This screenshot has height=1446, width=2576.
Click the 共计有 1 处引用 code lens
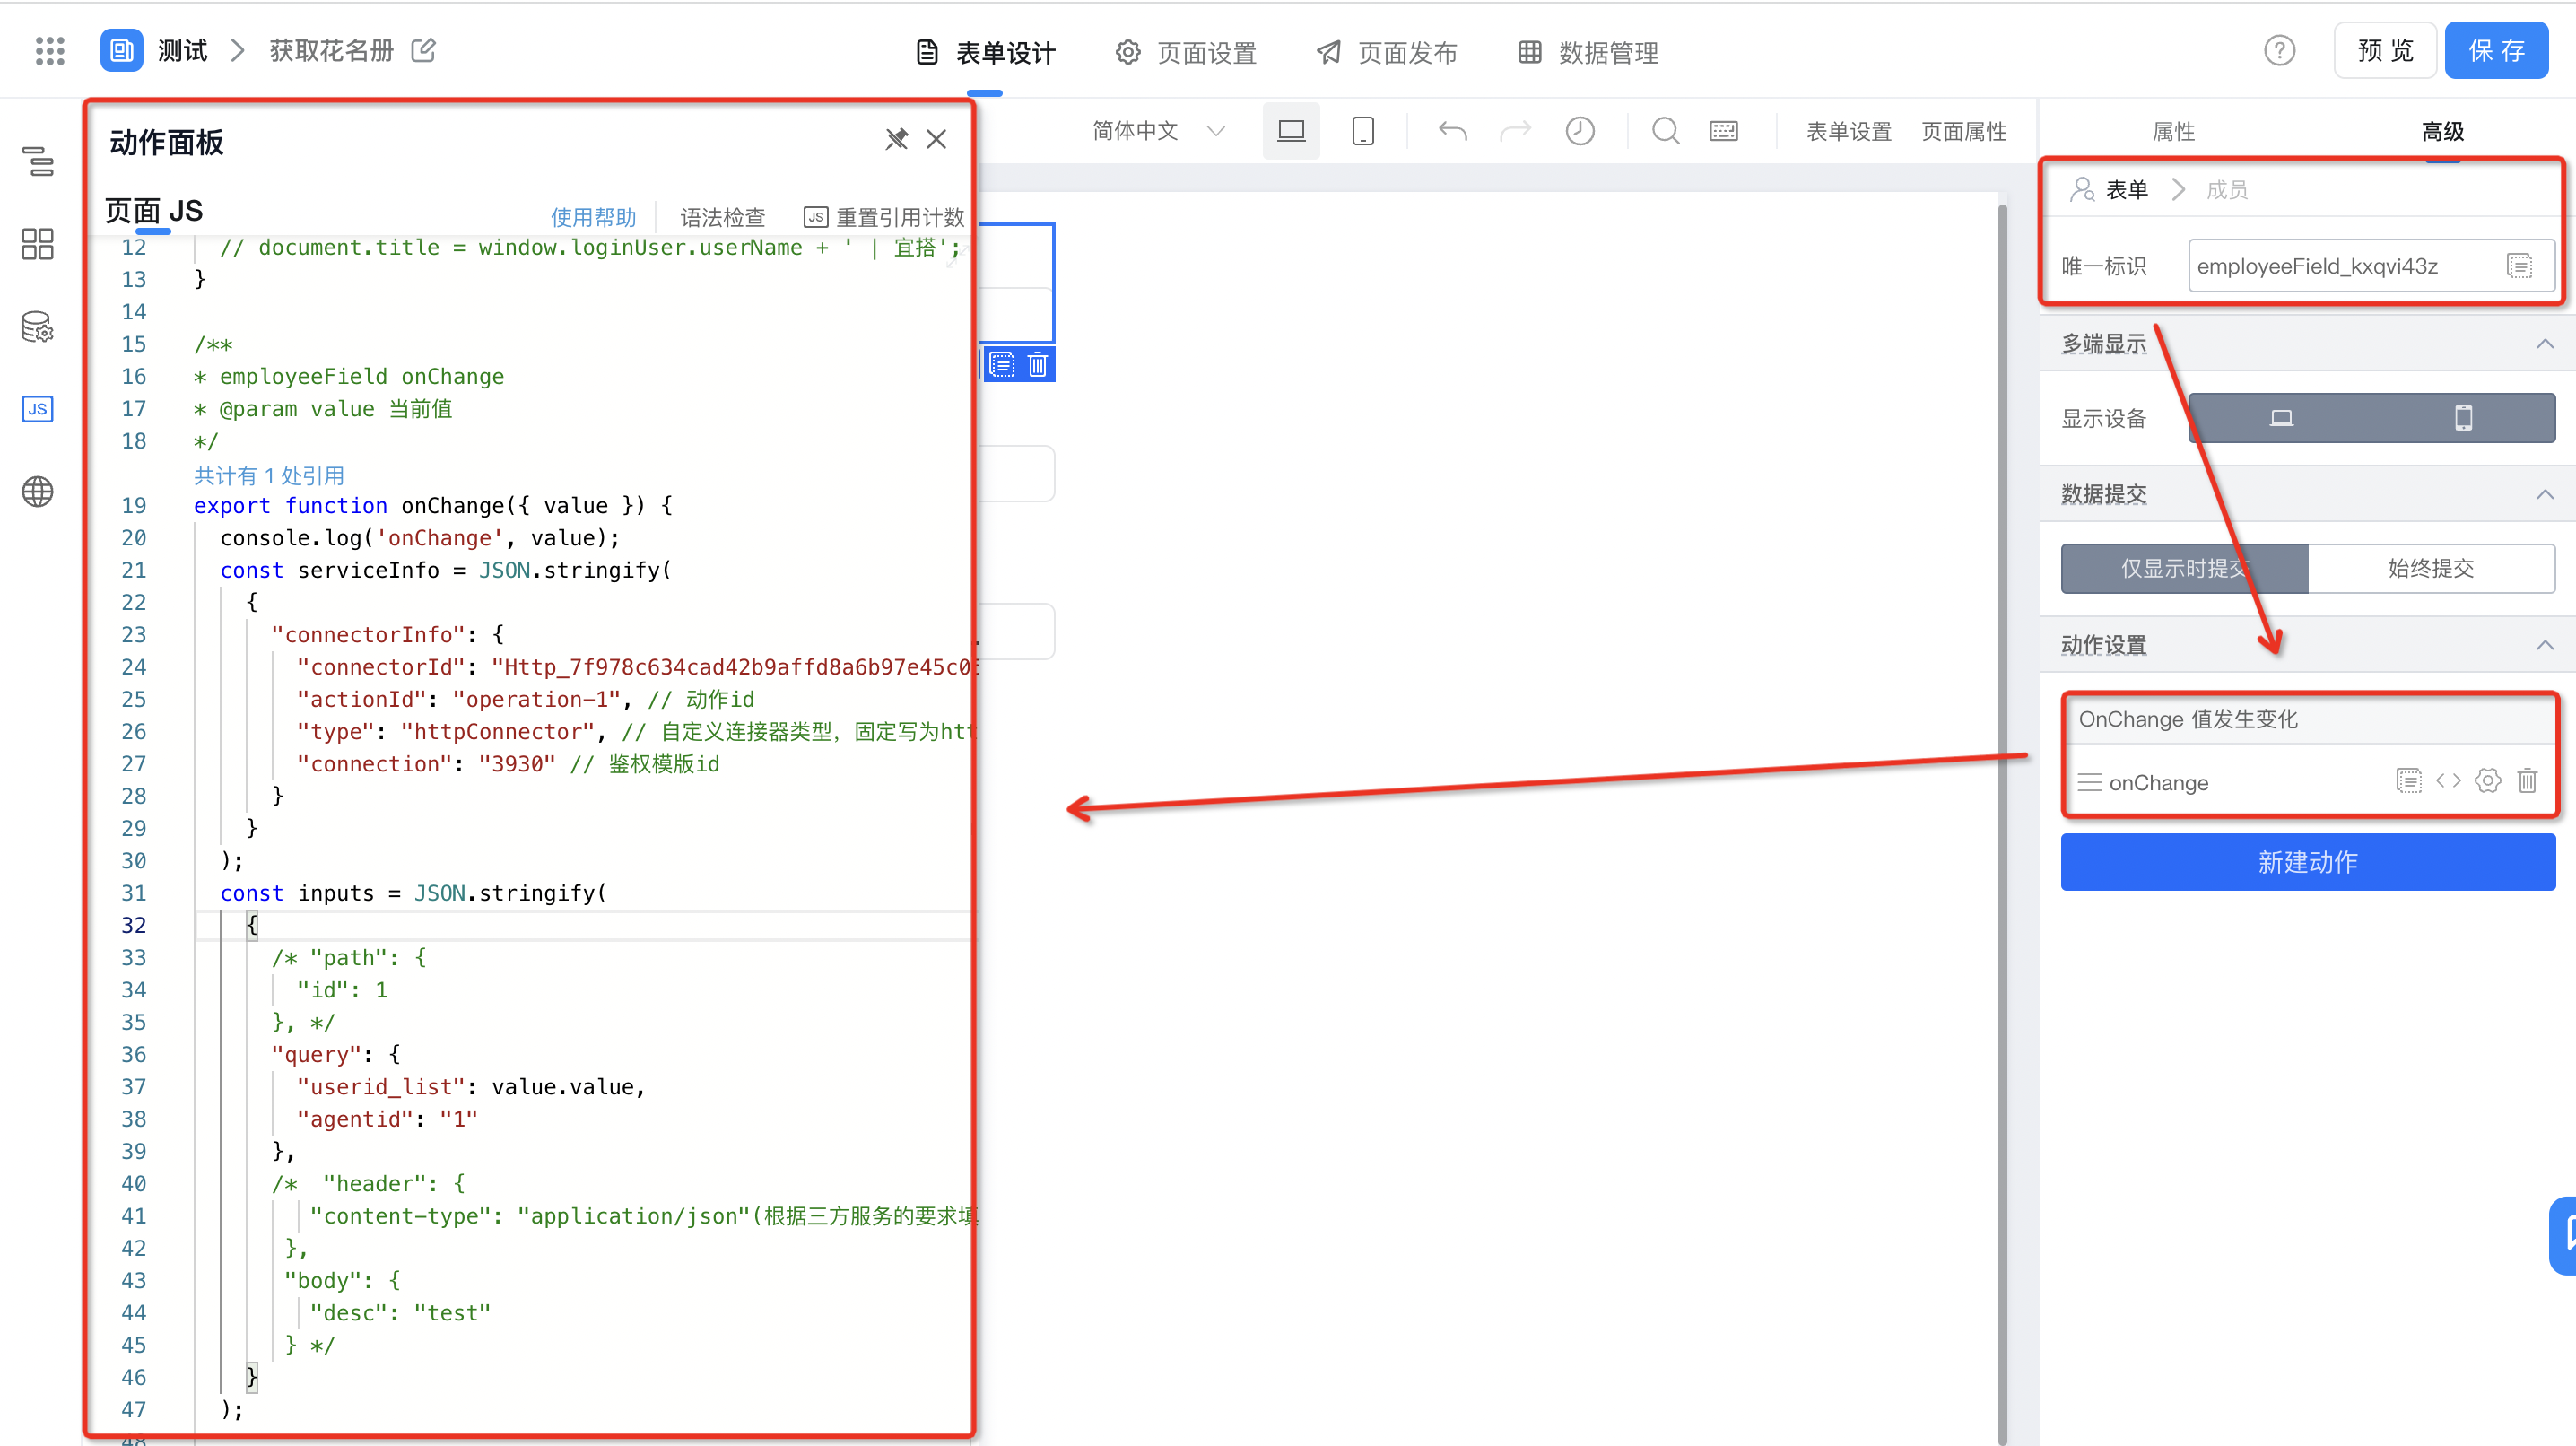tap(269, 475)
